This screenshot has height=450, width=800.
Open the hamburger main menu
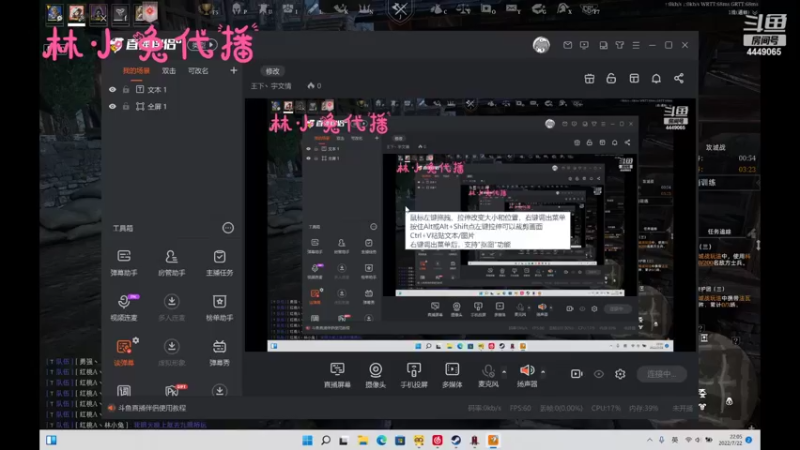(636, 45)
